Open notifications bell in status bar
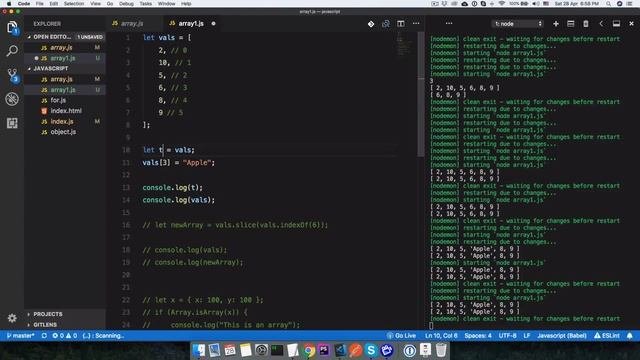The height and width of the screenshot is (360, 640). (x=629, y=336)
